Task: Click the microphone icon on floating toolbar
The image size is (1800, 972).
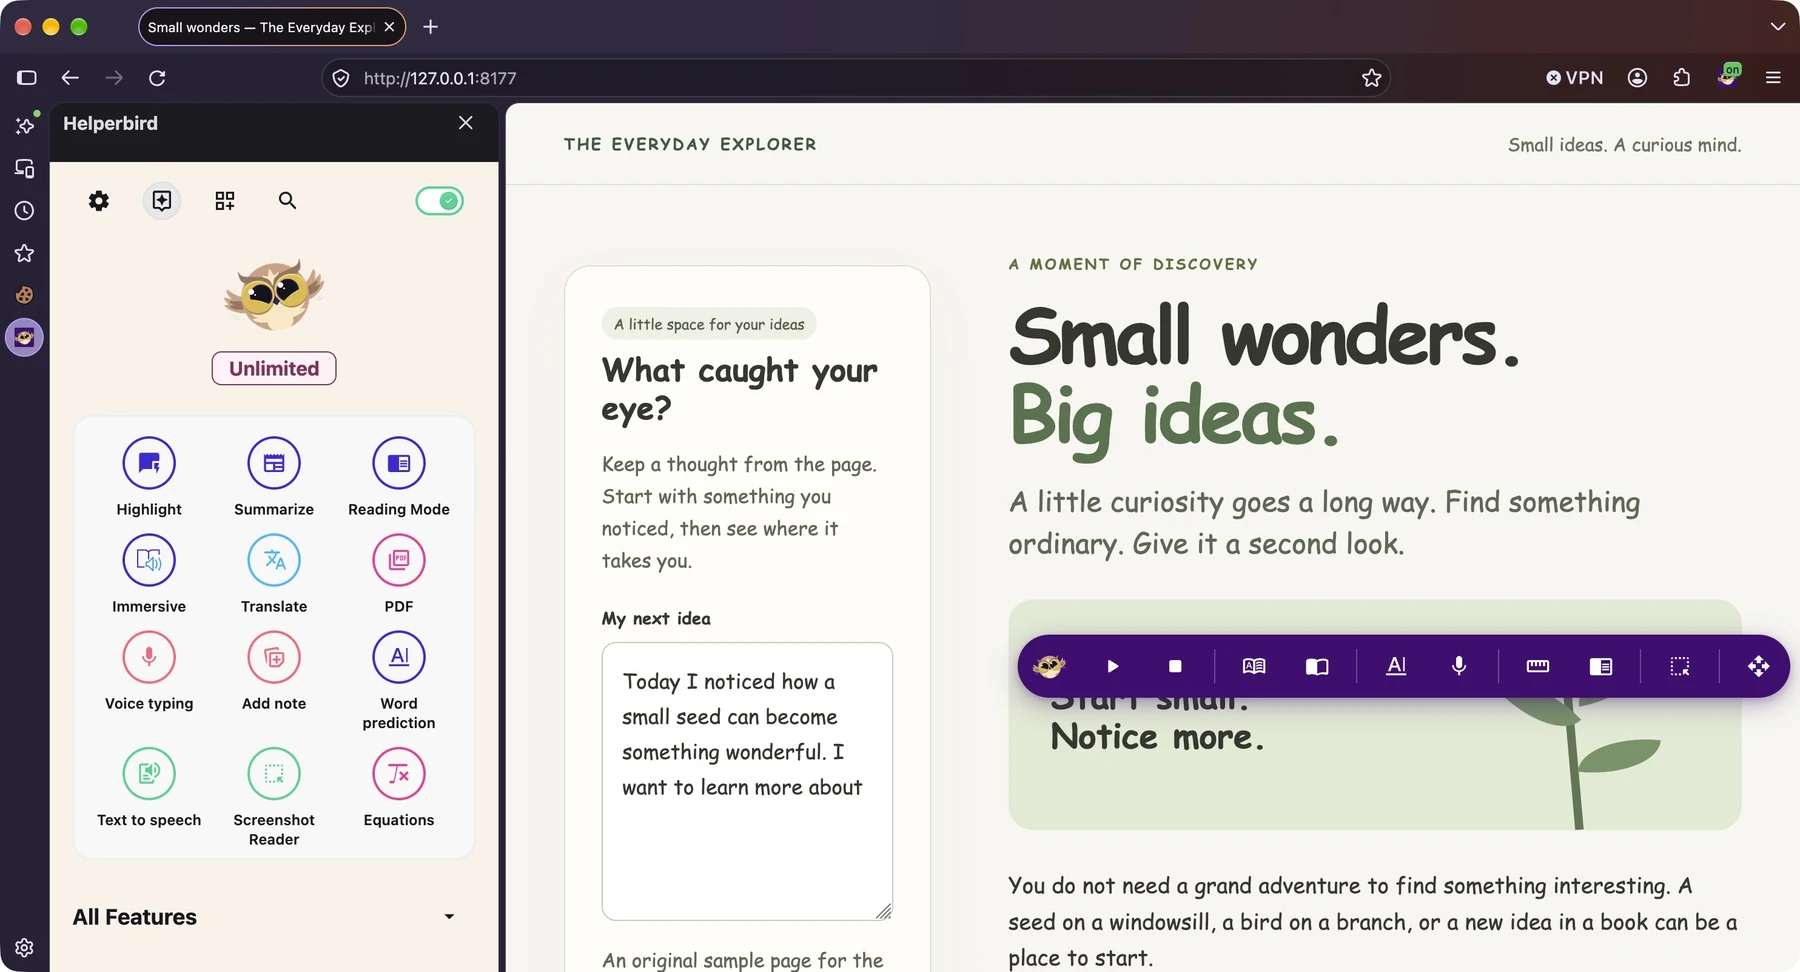Action: coord(1459,666)
